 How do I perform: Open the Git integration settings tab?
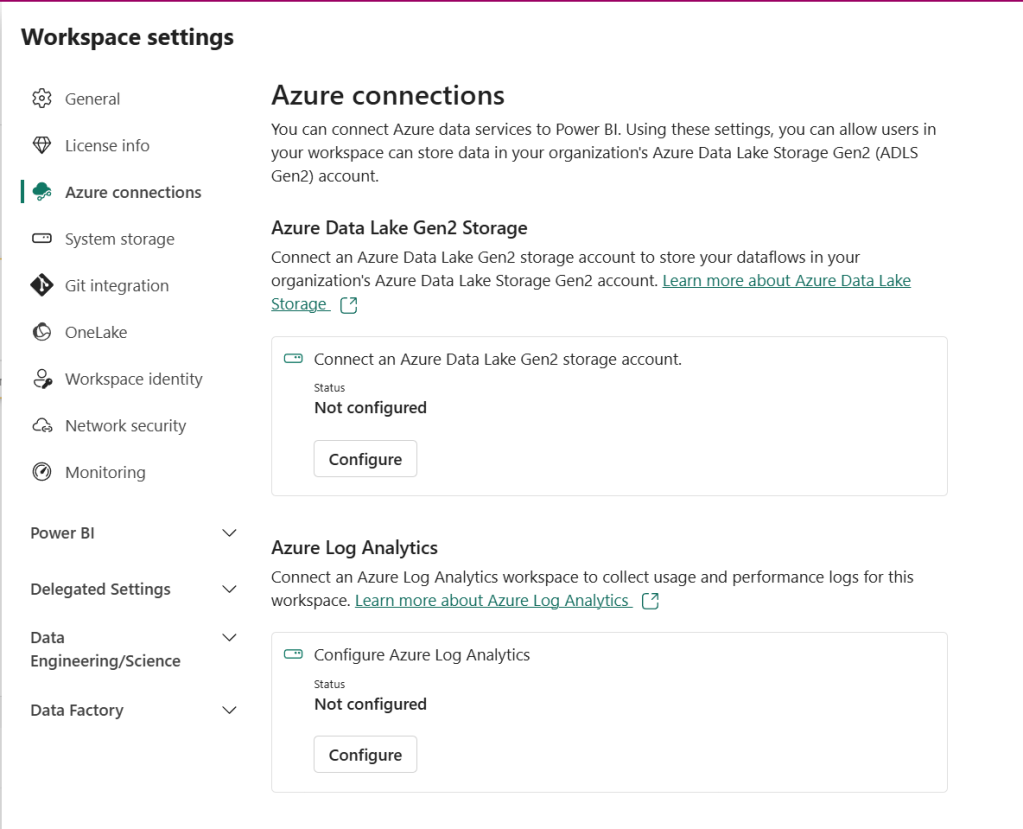pyautogui.click(x=117, y=286)
